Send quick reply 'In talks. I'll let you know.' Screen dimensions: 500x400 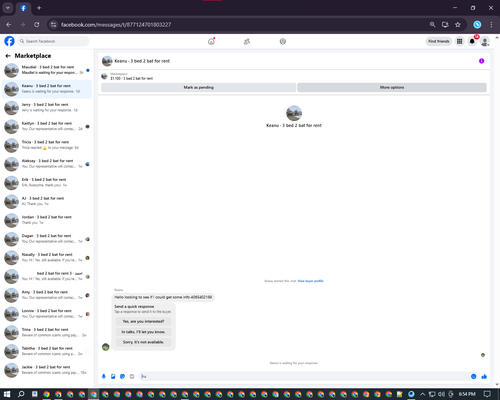[143, 332]
